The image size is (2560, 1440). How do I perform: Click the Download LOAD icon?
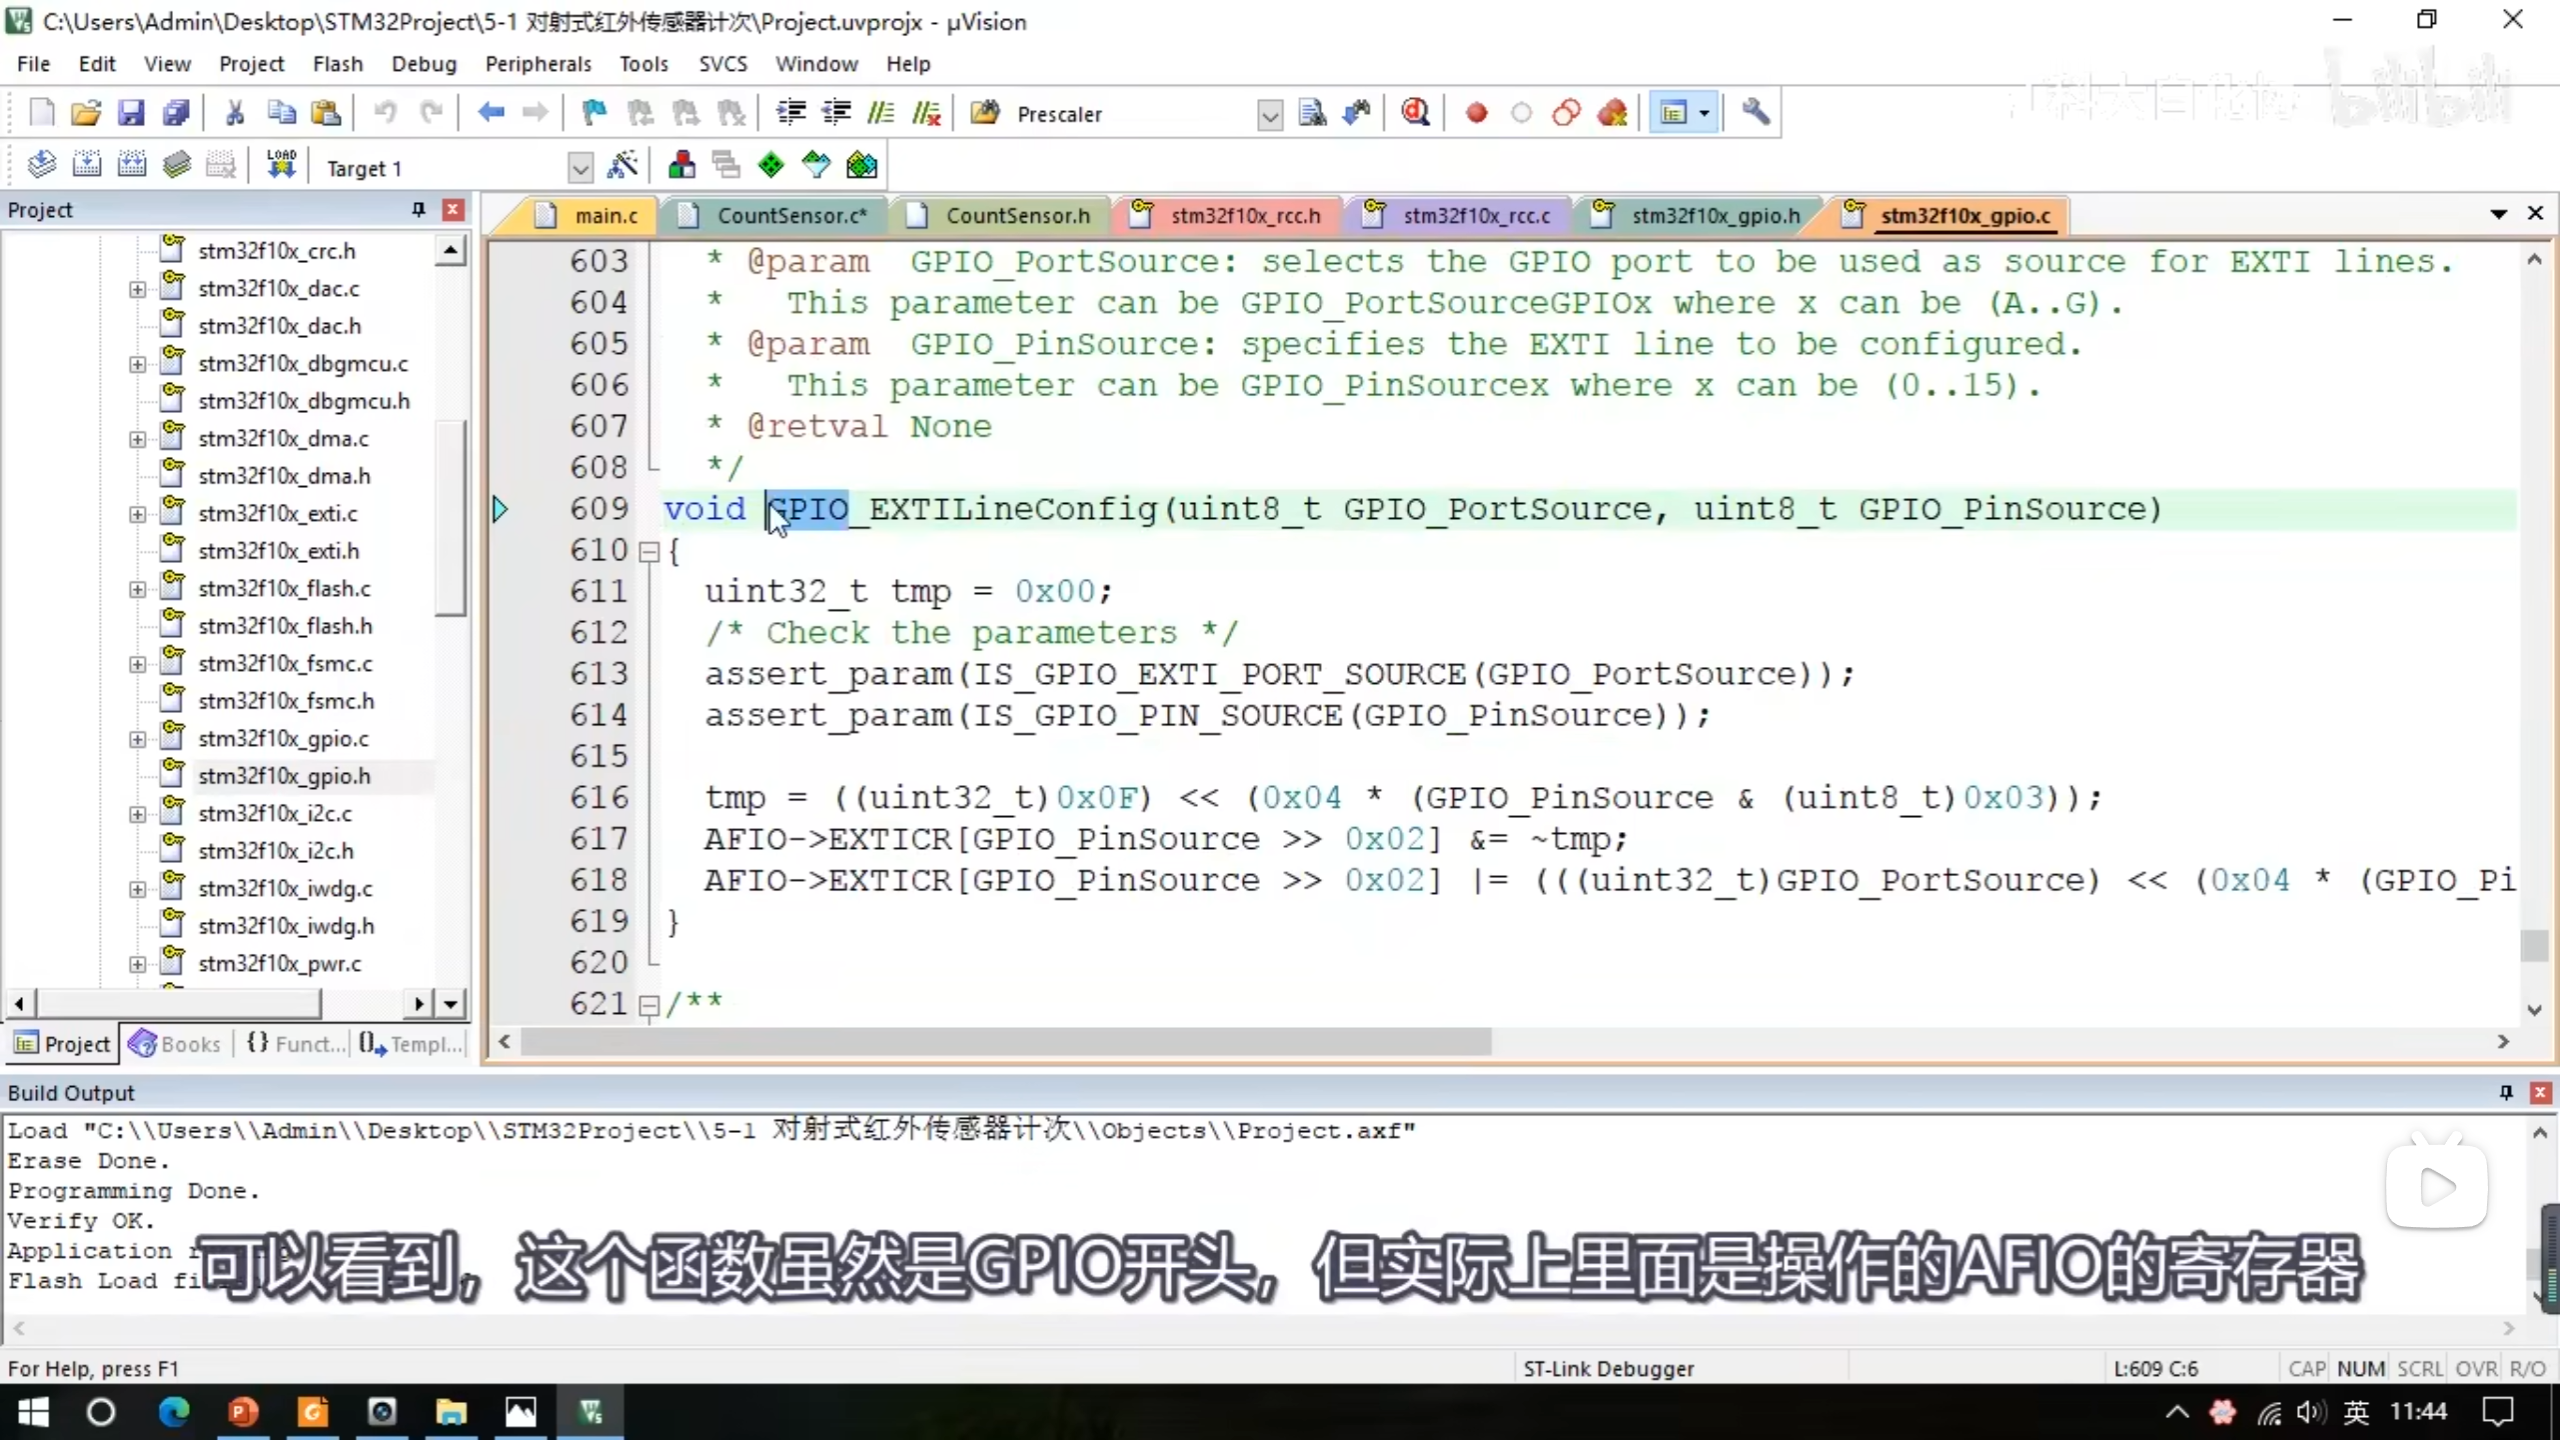[281, 165]
